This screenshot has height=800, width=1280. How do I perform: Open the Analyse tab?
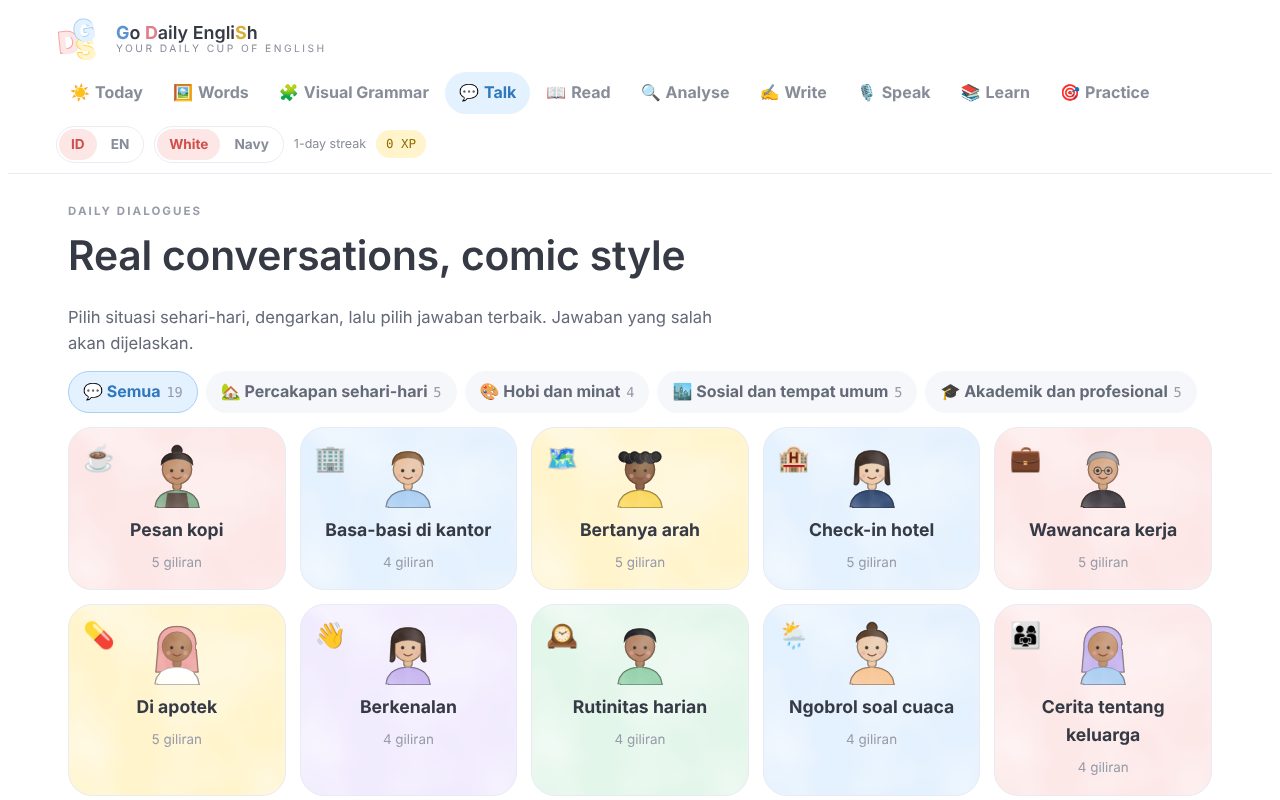[685, 93]
